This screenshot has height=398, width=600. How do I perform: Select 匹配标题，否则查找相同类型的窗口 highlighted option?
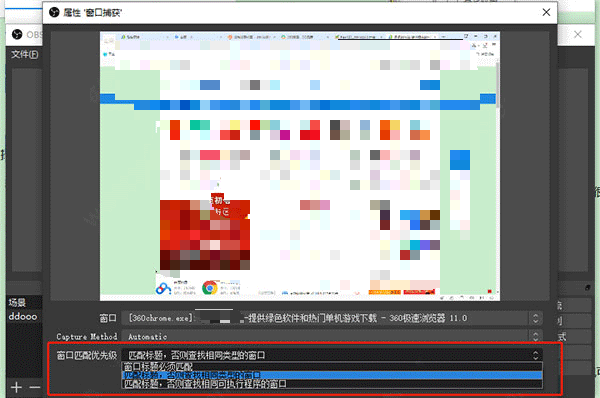pos(331,375)
